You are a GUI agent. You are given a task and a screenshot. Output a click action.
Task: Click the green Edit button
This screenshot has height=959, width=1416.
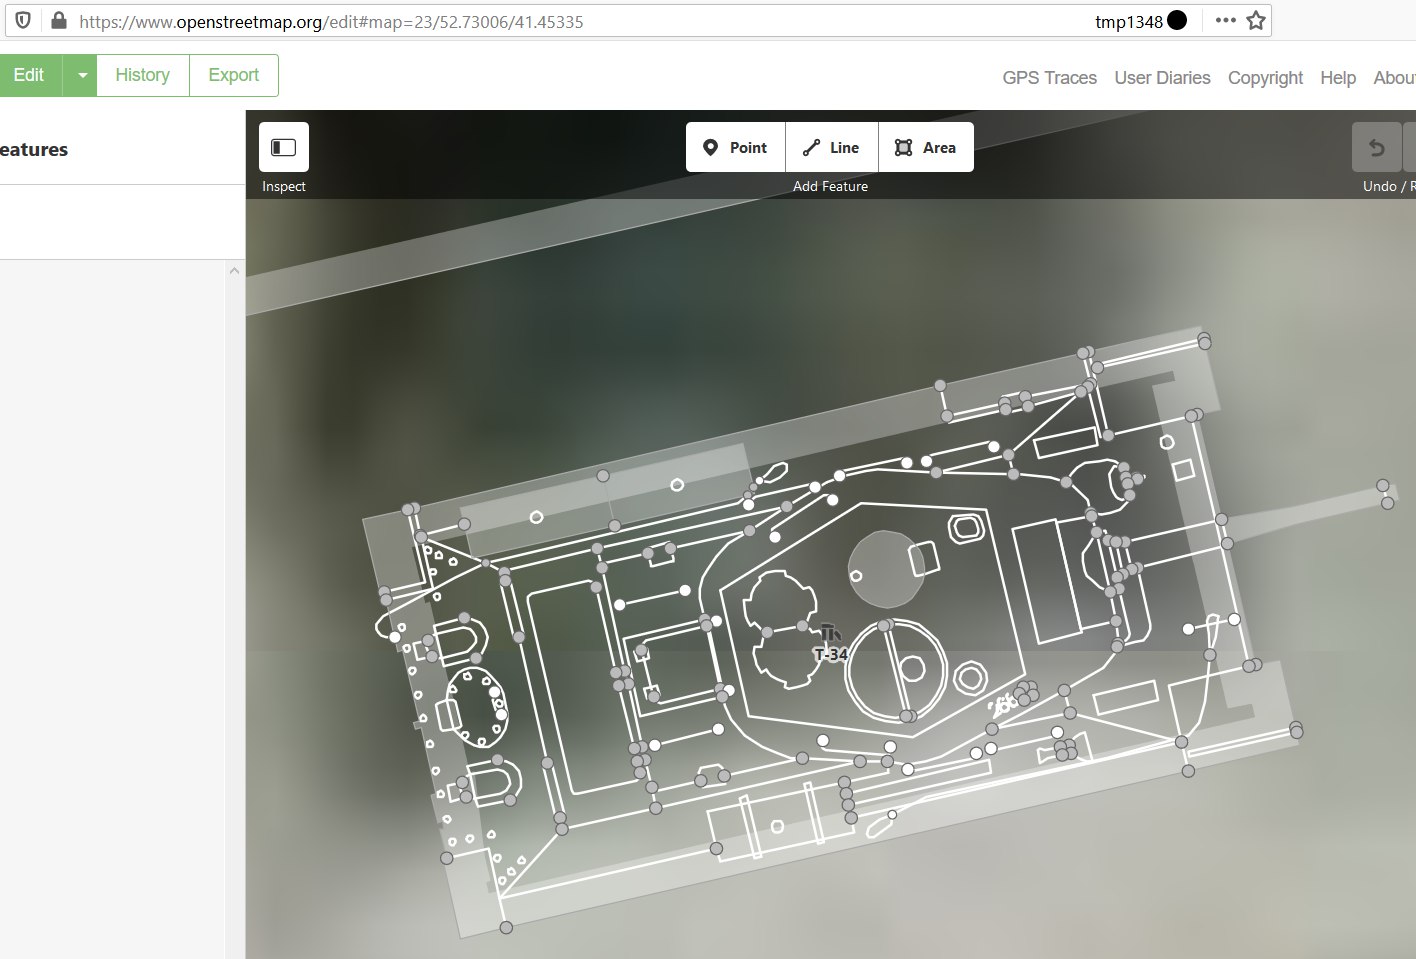pyautogui.click(x=29, y=75)
